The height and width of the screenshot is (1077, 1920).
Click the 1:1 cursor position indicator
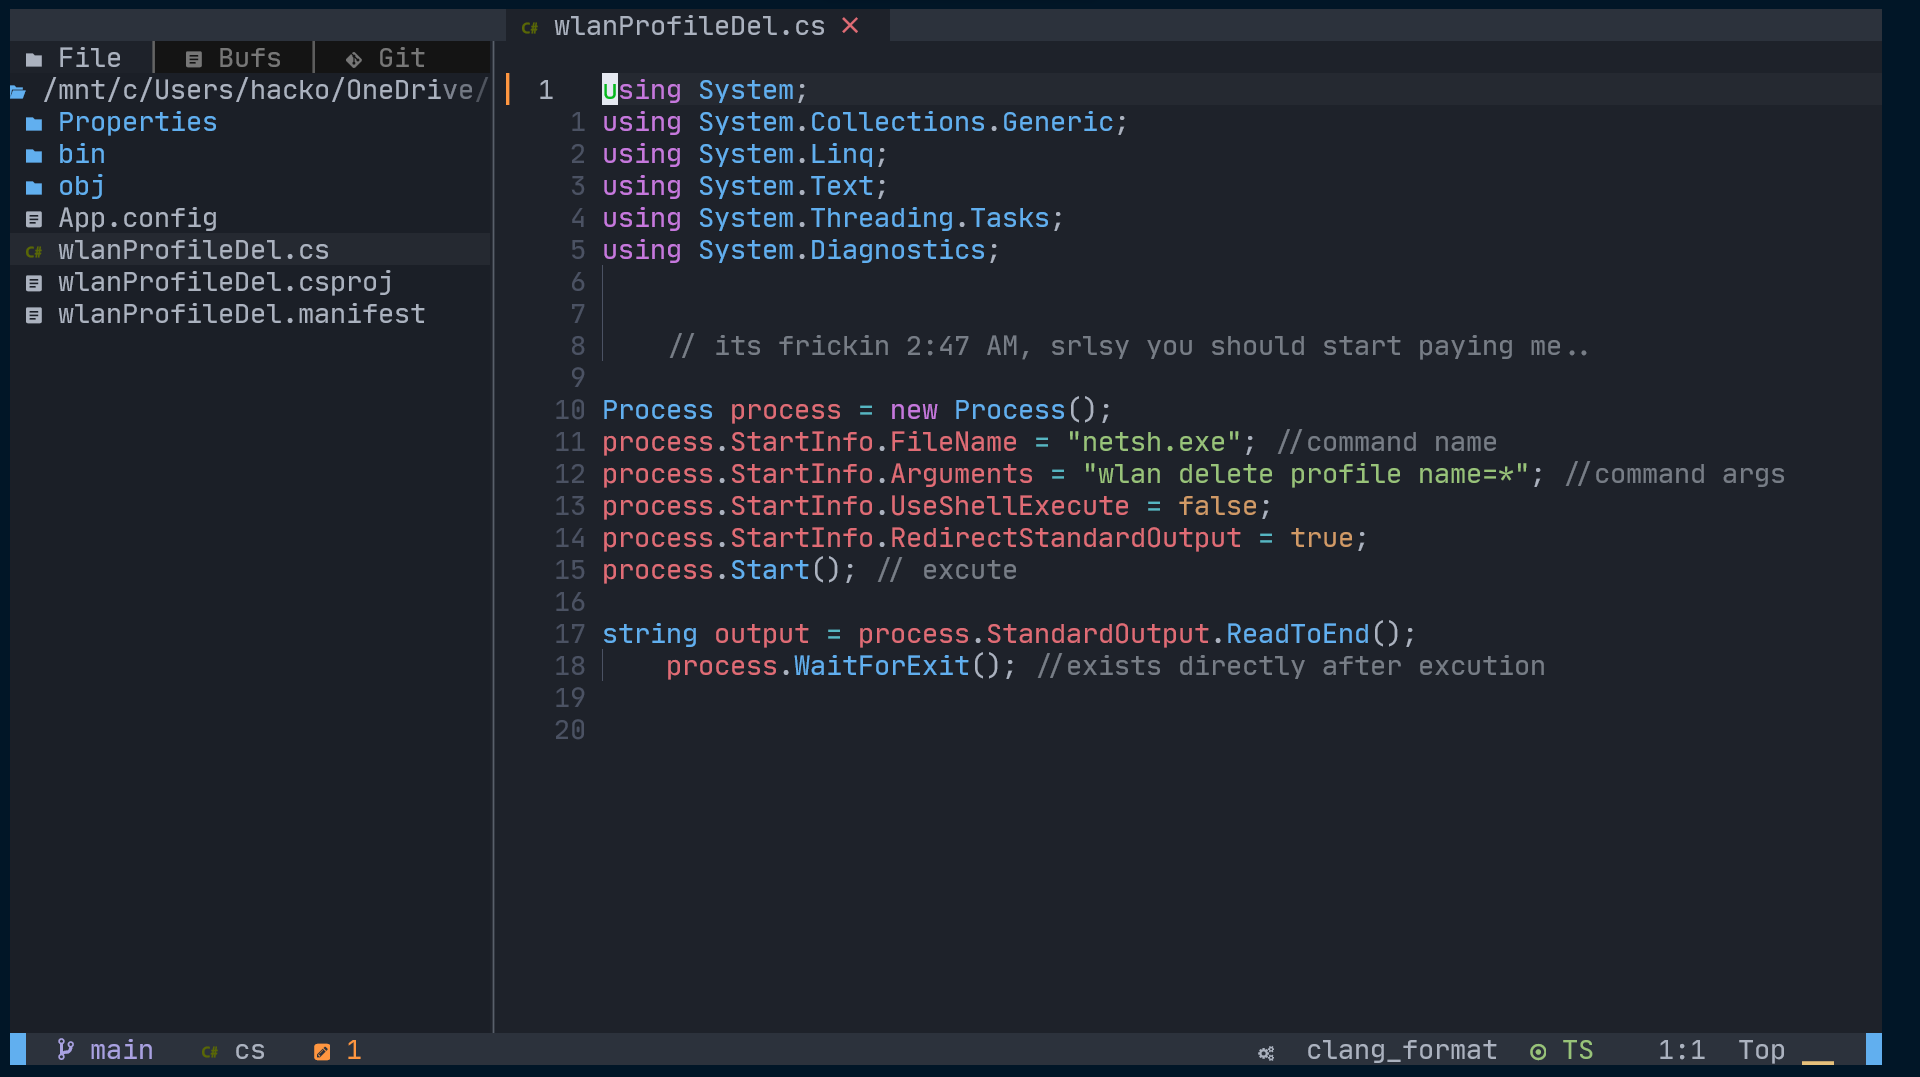[1682, 1050]
